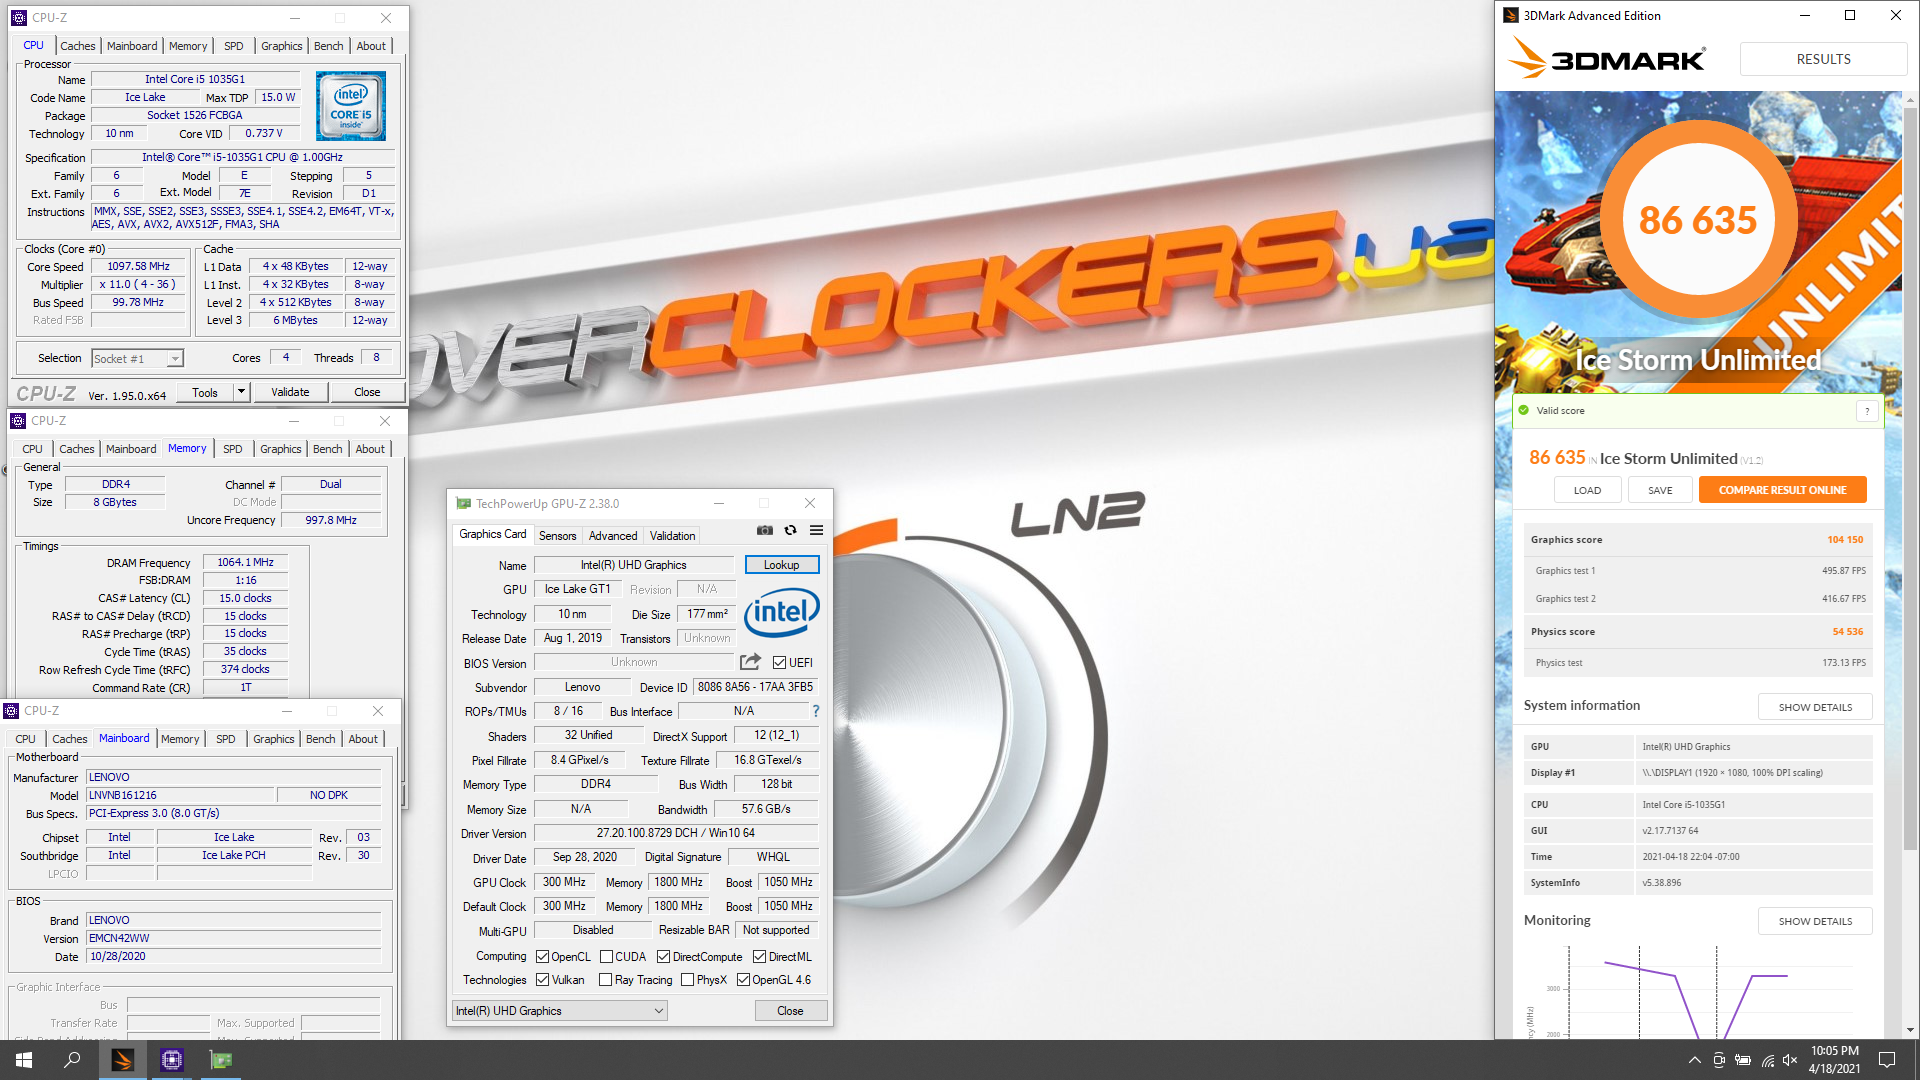Viewport: 1920px width, 1080px height.
Task: Click the Monitoring frequency graph
Action: (1697, 992)
